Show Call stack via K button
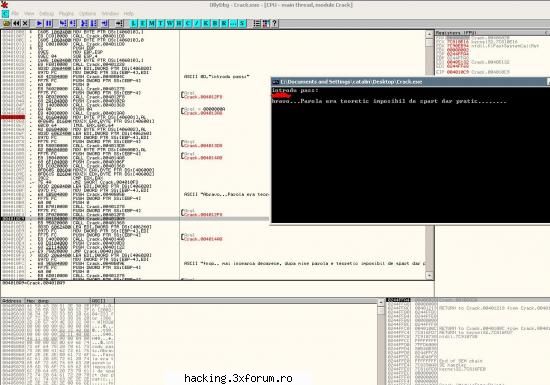The width and height of the screenshot is (550, 385). (206, 23)
